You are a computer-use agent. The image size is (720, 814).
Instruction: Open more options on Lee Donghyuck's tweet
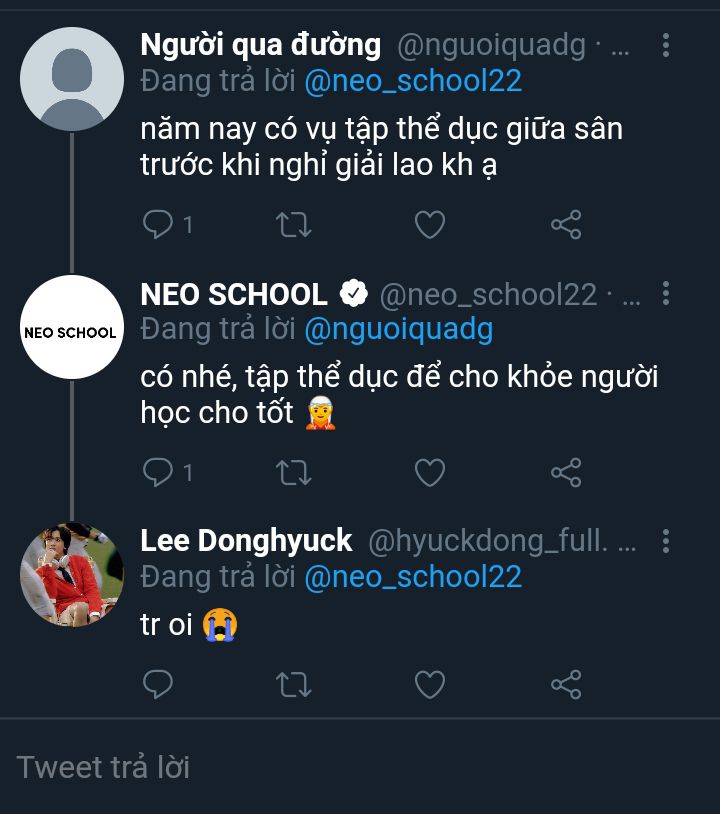pos(666,541)
